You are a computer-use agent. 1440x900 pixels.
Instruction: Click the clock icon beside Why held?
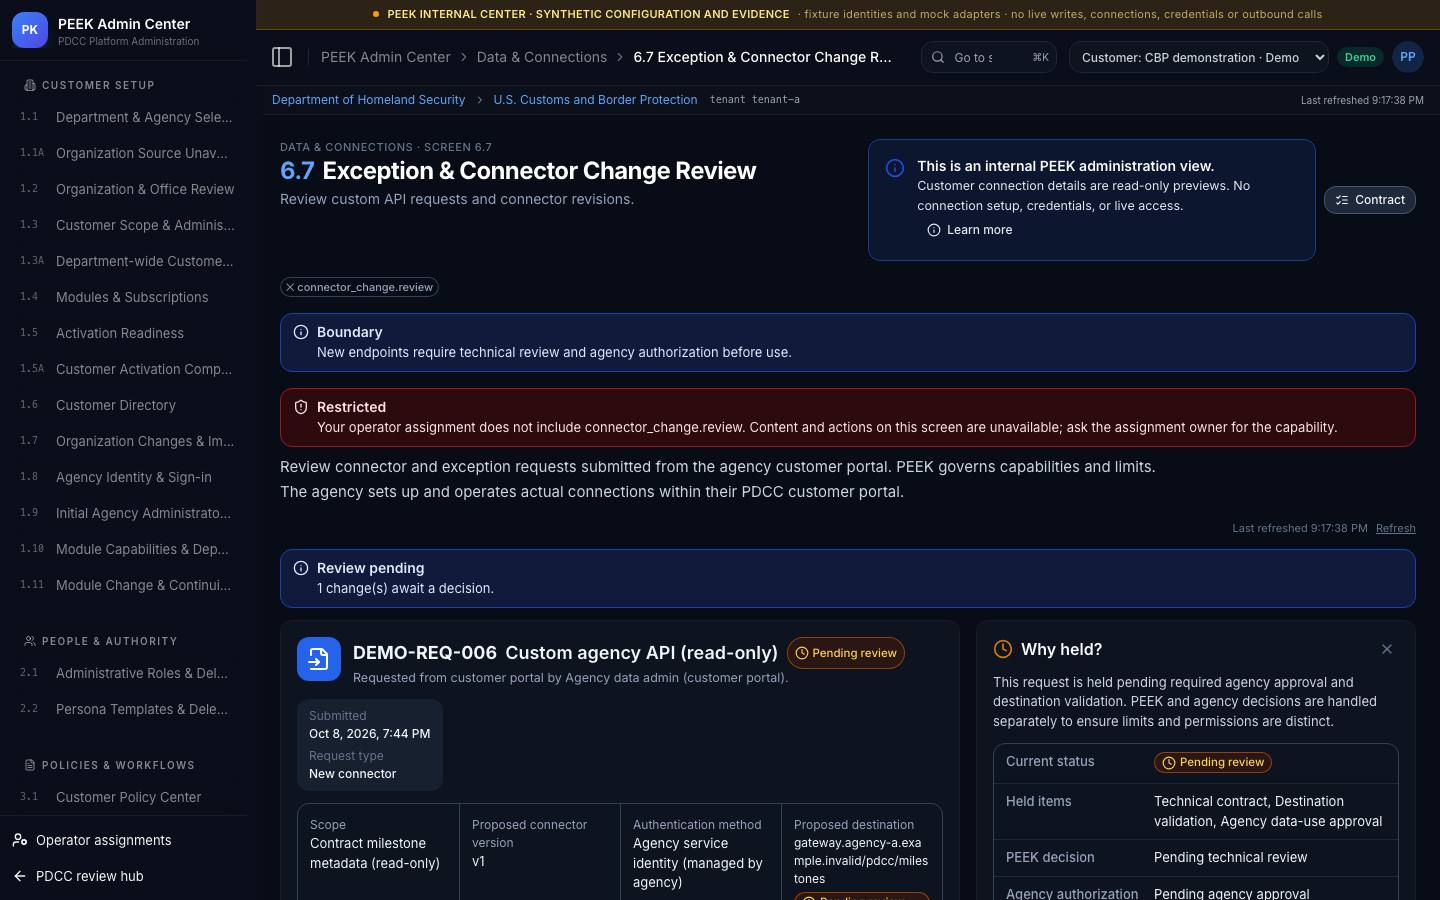[x=1003, y=649]
